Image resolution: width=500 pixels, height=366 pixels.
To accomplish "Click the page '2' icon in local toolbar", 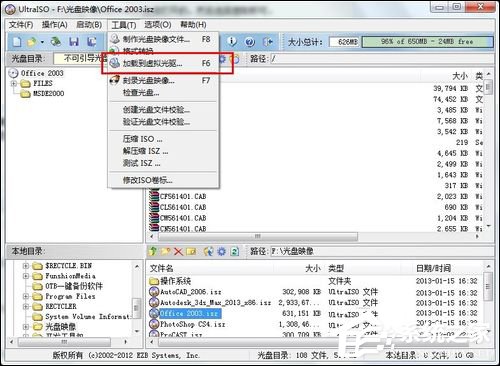I will pyautogui.click(x=235, y=251).
